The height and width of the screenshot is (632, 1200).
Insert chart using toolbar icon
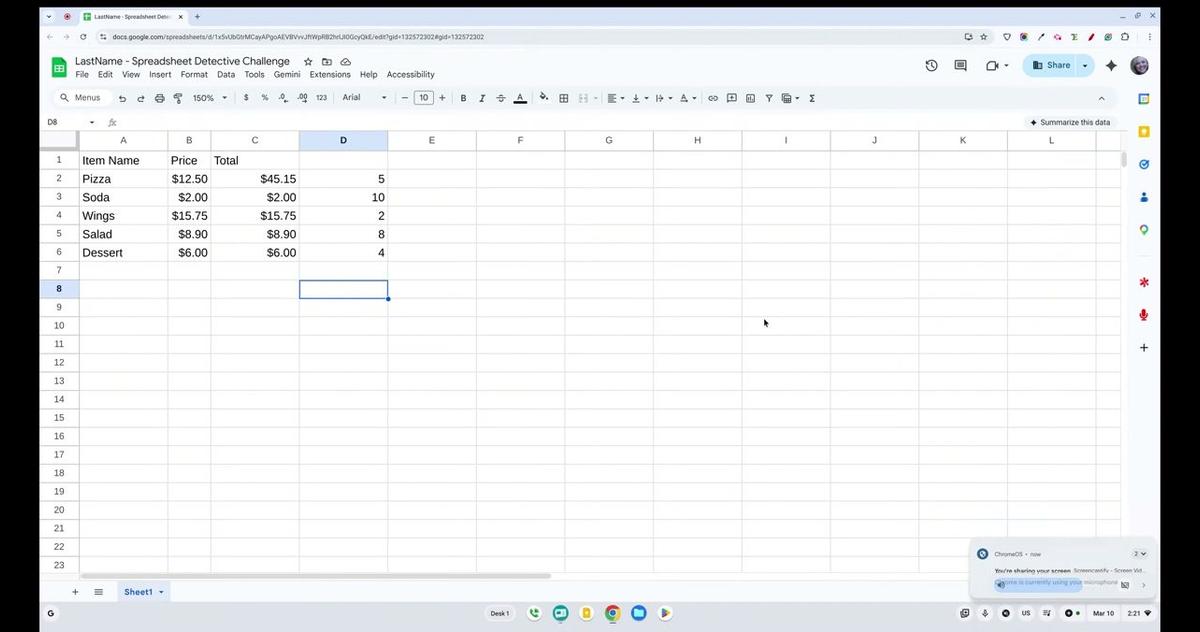click(x=750, y=98)
